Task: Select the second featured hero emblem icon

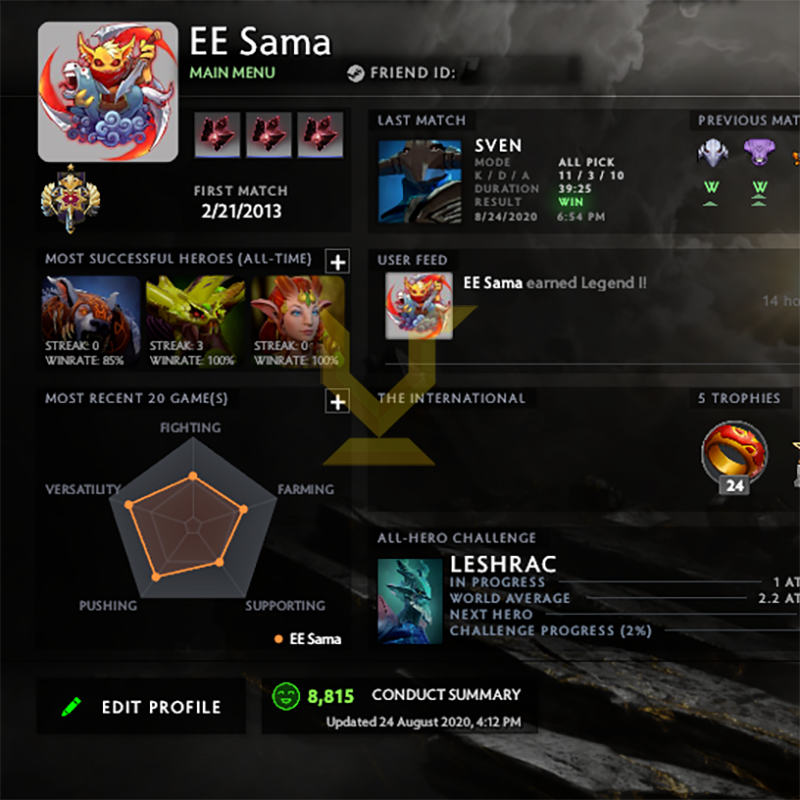Action: coord(269,135)
